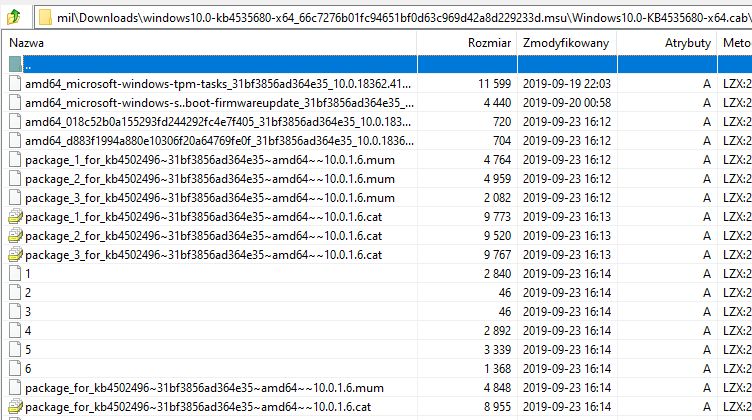The image size is (752, 420).
Task: Click inside the archive path address field
Action: point(393,18)
